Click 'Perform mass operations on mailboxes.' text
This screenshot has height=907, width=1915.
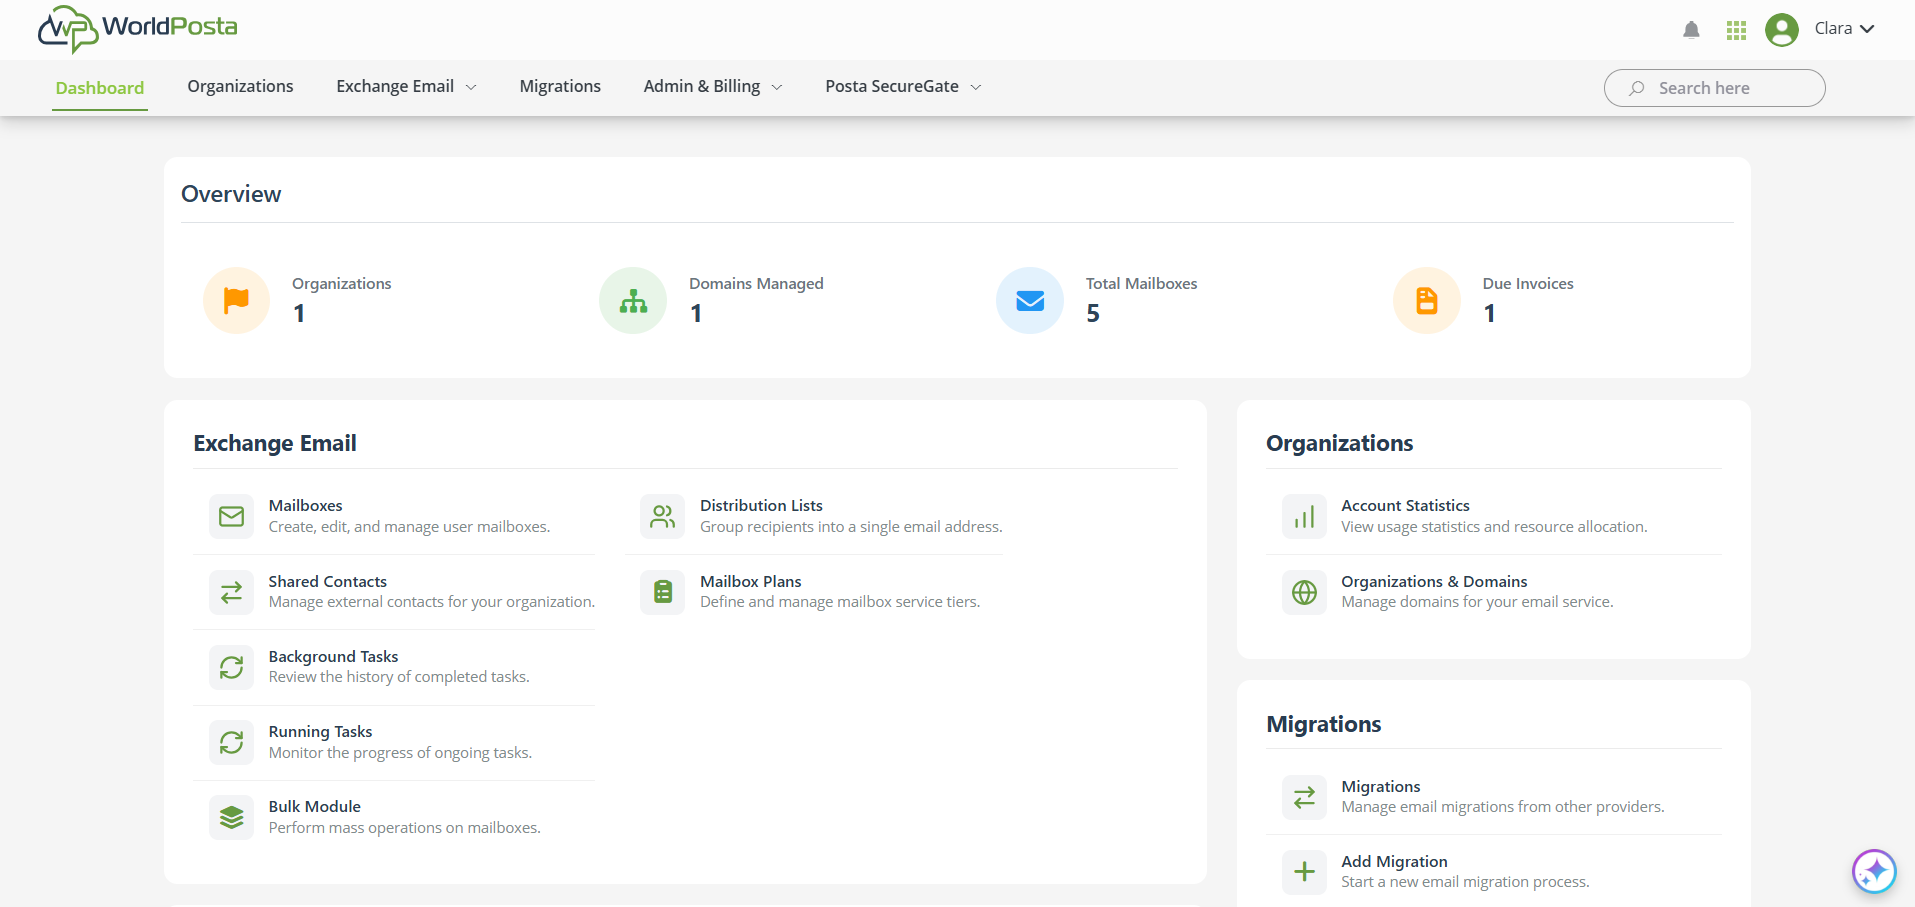pyautogui.click(x=405, y=828)
